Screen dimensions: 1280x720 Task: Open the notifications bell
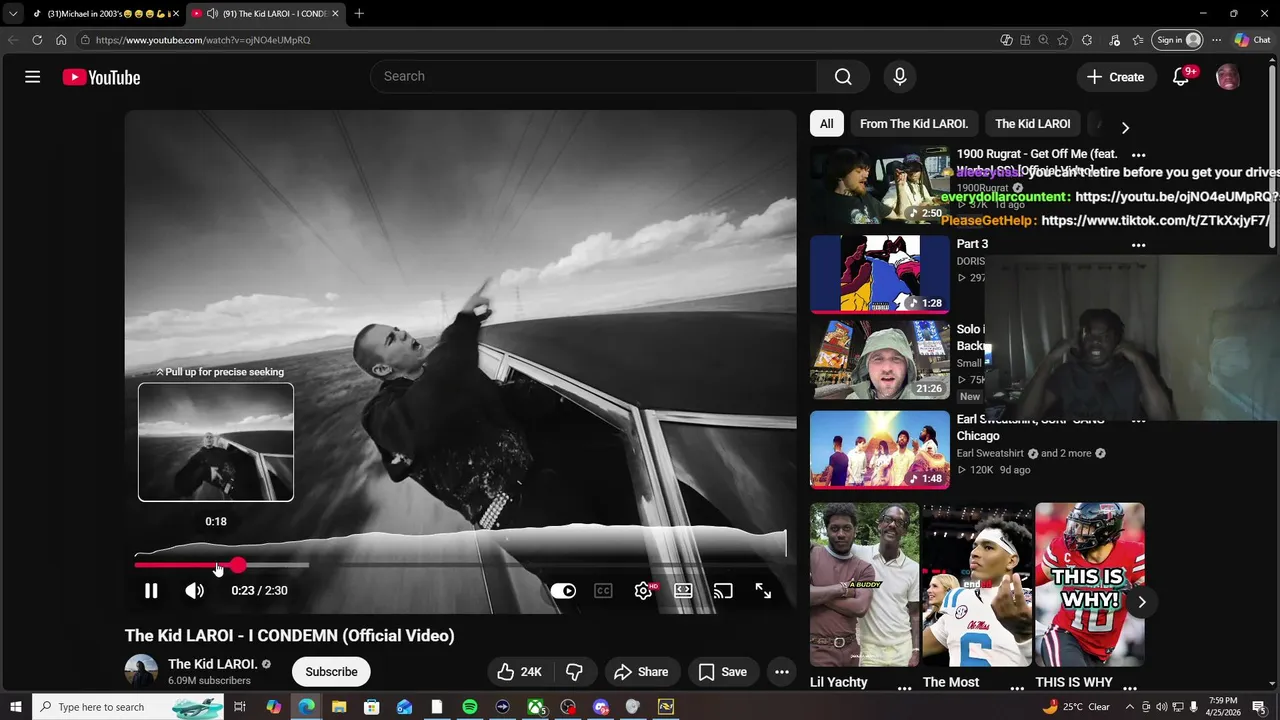[x=1181, y=77]
